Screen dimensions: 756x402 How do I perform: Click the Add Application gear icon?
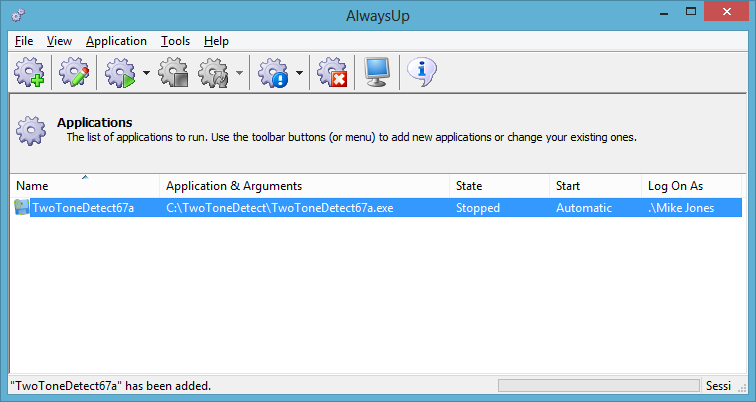[29, 72]
